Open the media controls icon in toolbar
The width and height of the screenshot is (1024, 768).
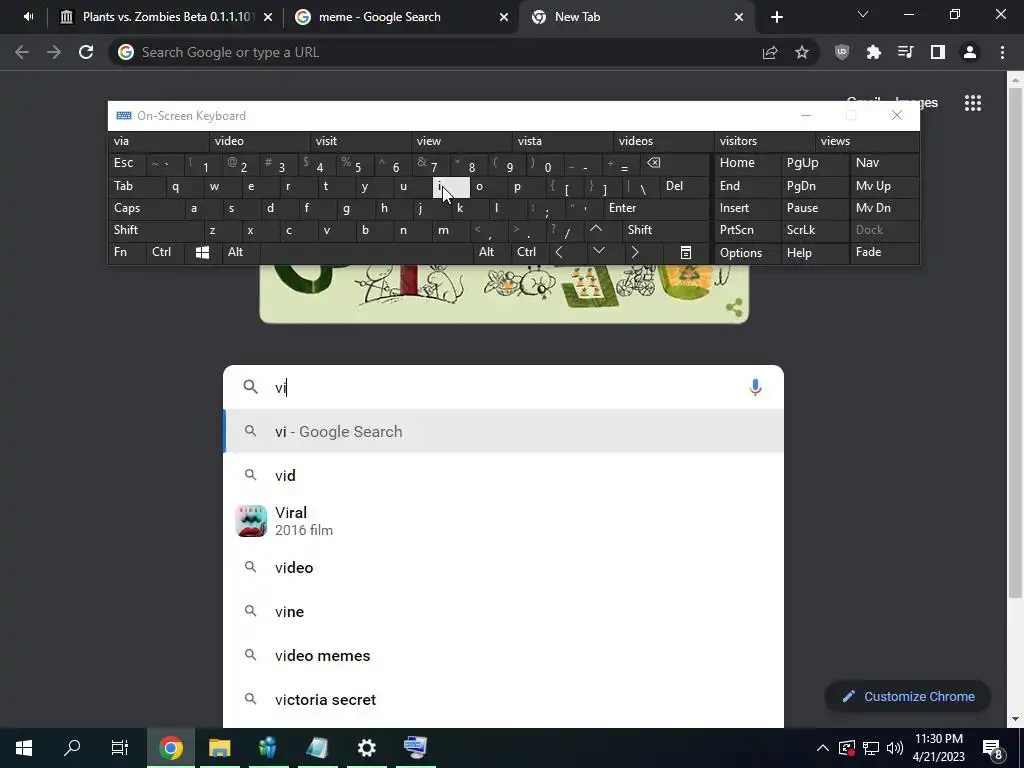coord(906,52)
